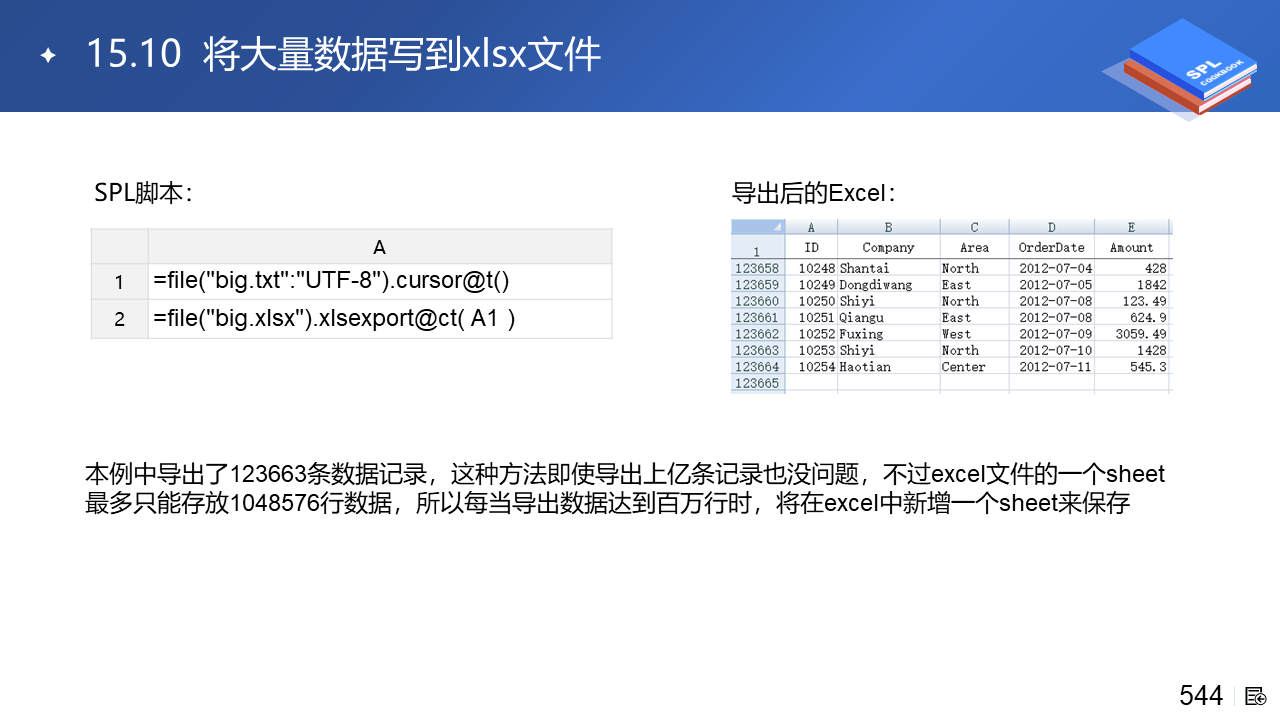Viewport: 1280px width, 720px height.
Task: Click ID cell 10248
Action: click(811, 268)
